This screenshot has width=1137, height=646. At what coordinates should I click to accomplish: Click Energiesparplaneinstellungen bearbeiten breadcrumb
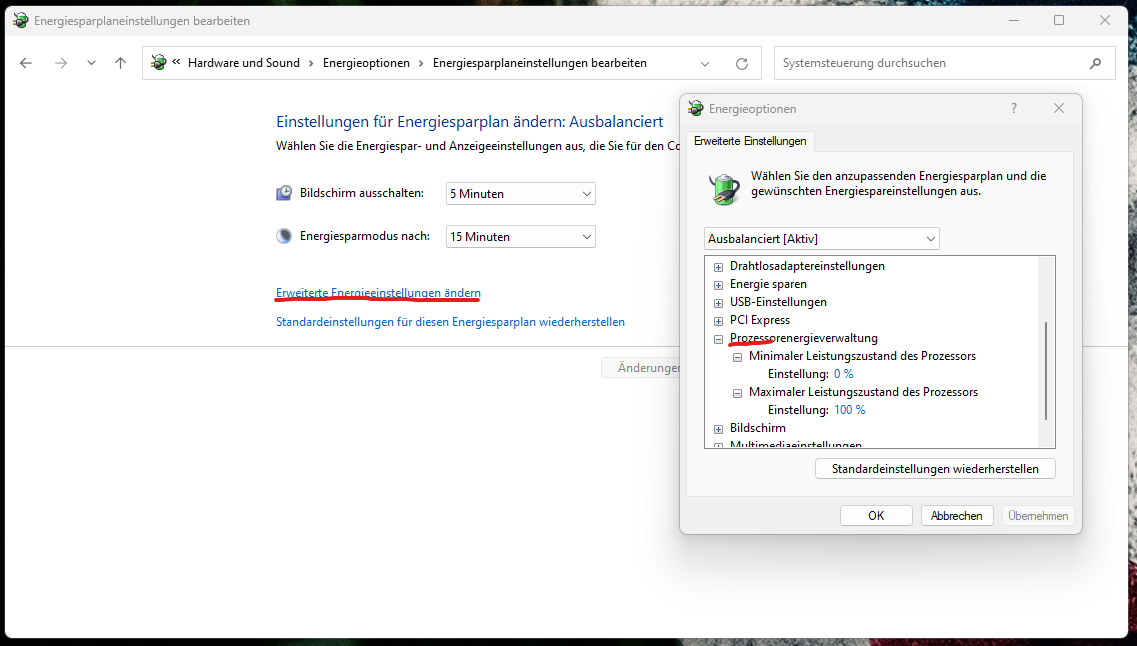click(x=539, y=63)
